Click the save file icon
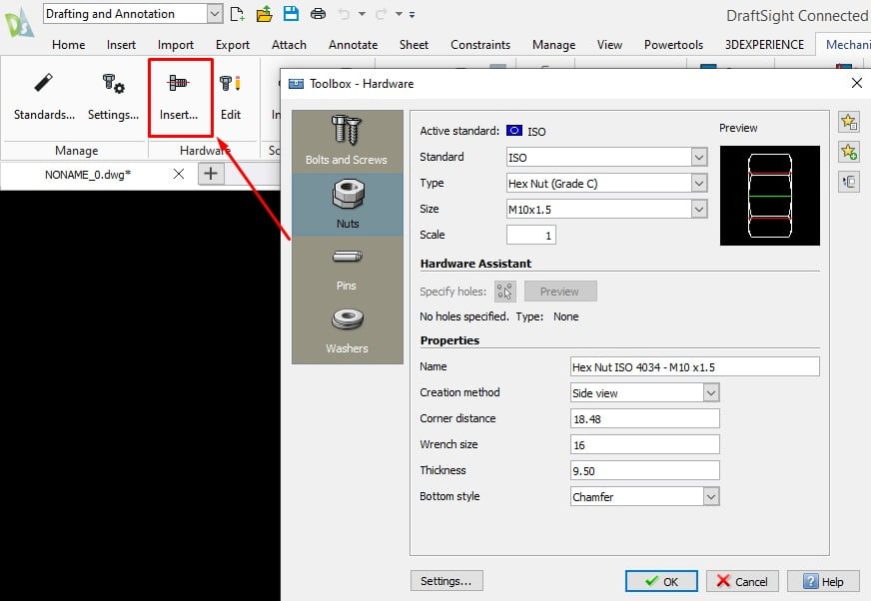The width and height of the screenshot is (871, 601). coord(290,14)
